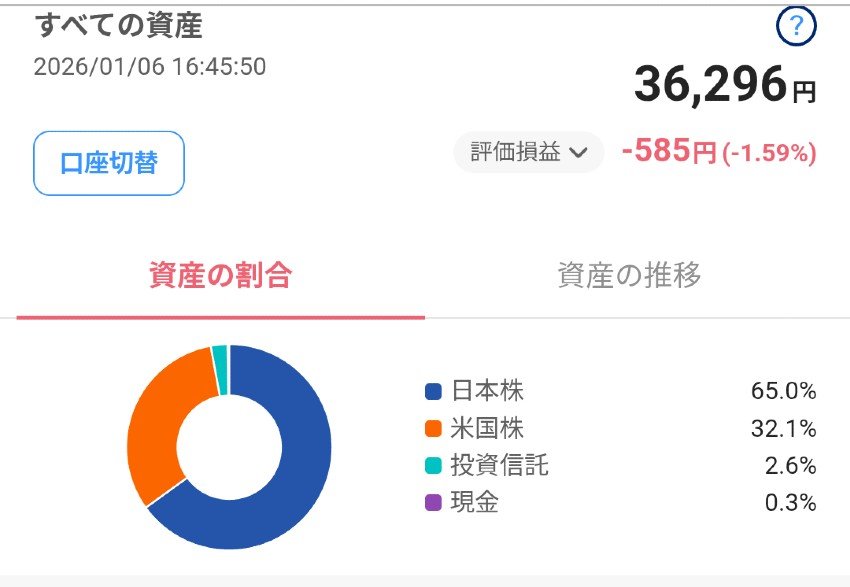
Task: Click the orange 米国株 legend dot
Action: pyautogui.click(x=433, y=429)
